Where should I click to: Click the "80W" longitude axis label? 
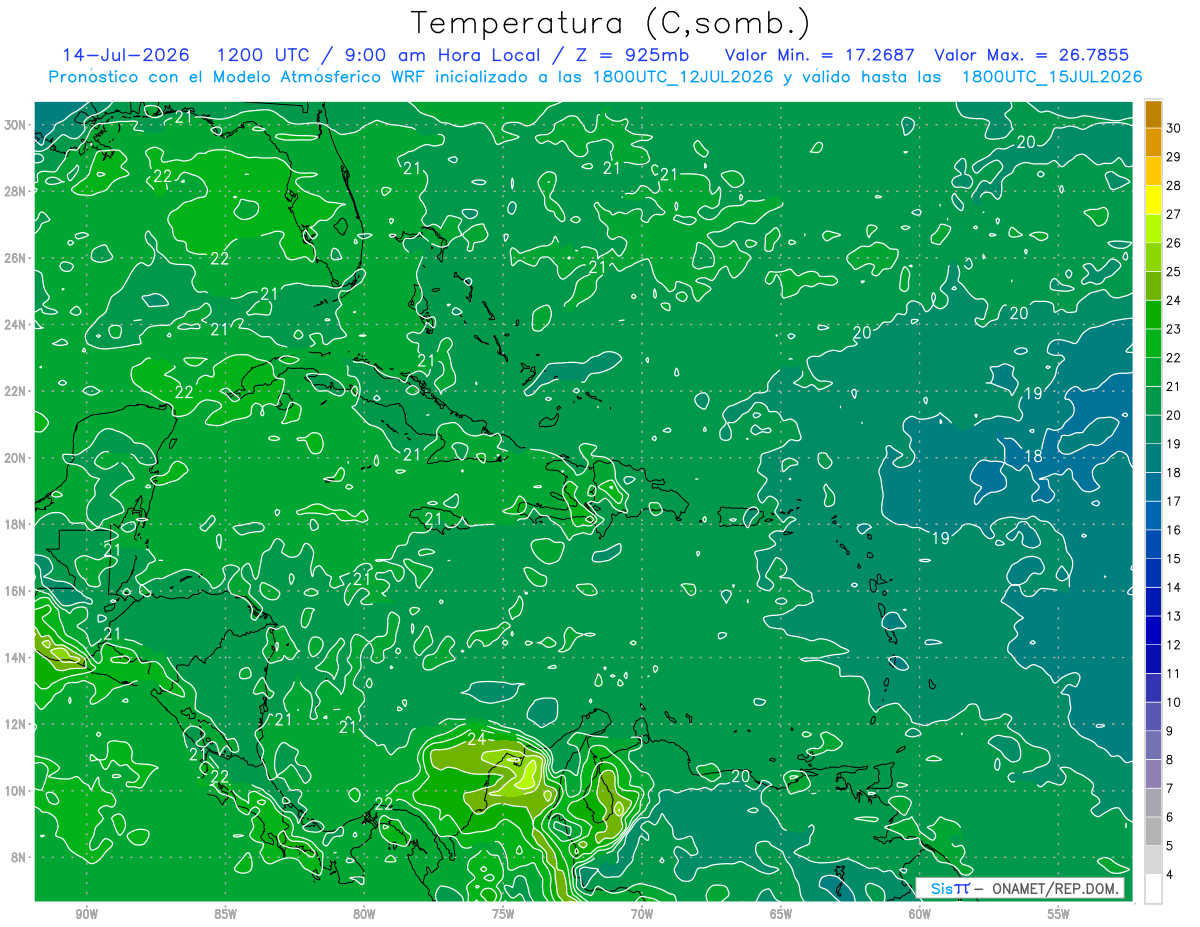(364, 914)
